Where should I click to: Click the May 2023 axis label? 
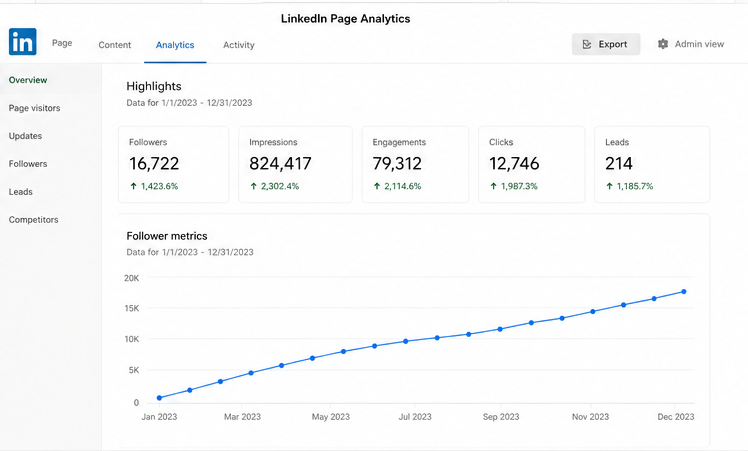click(331, 417)
